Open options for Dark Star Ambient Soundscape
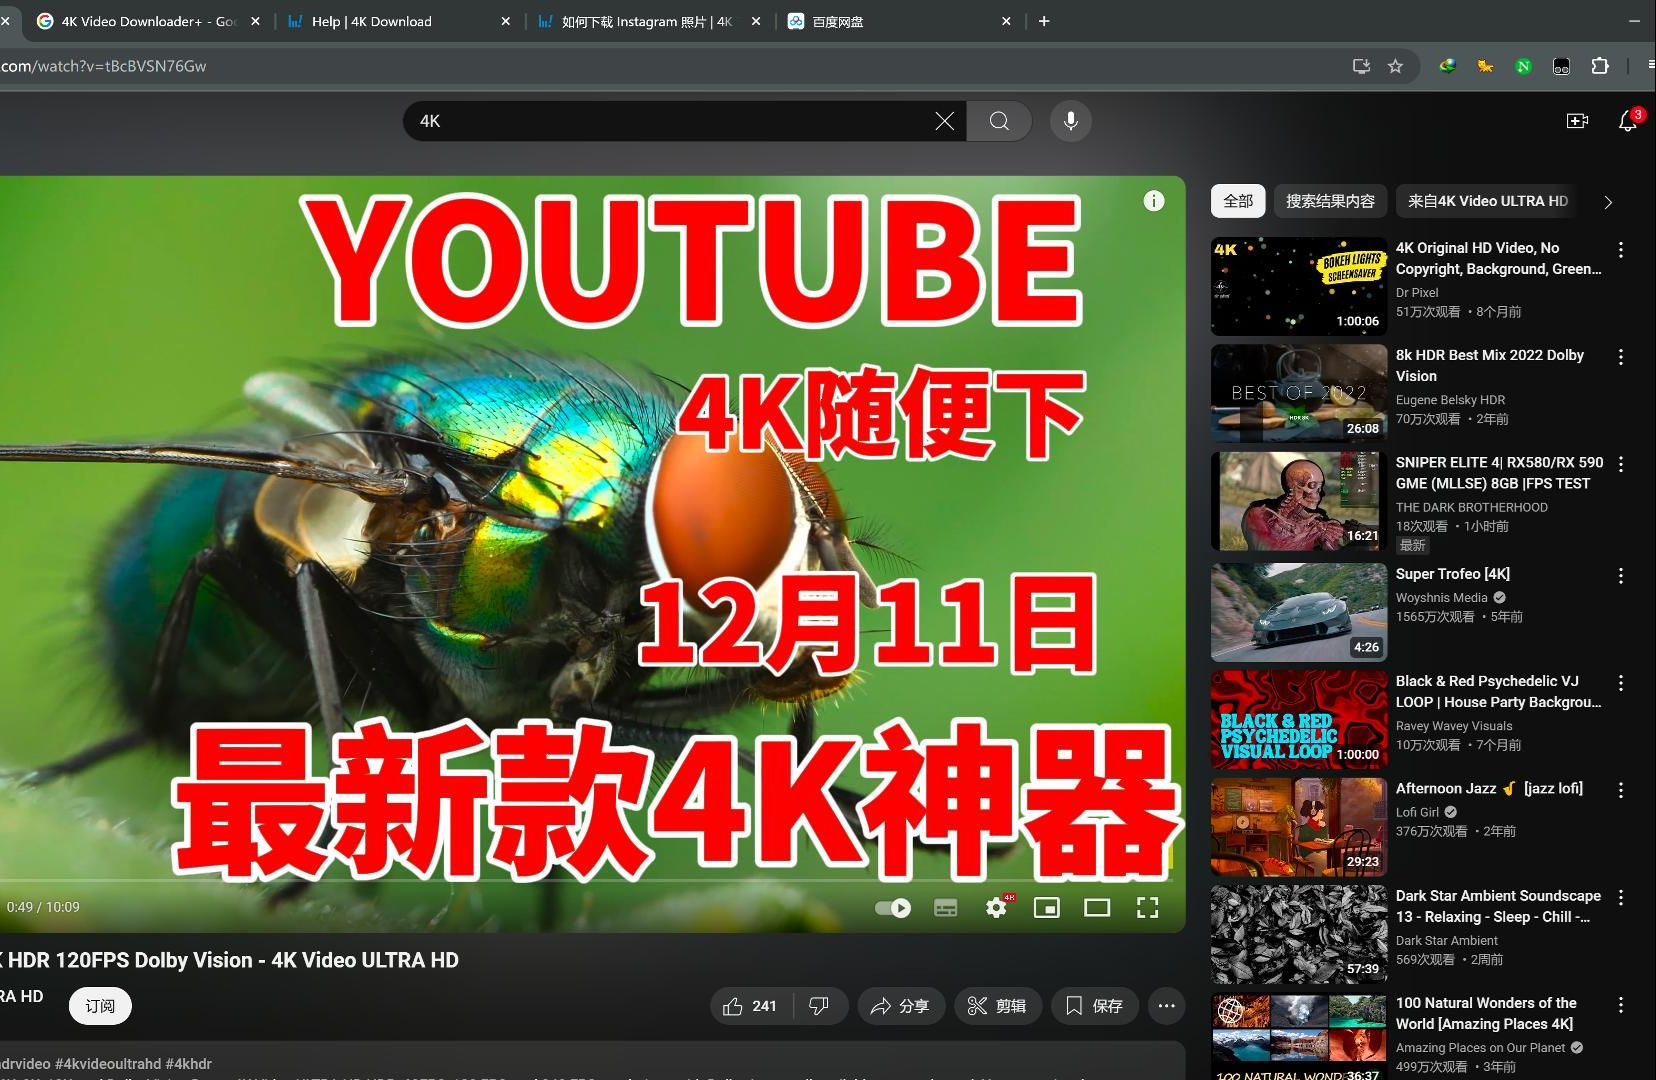 tap(1621, 898)
